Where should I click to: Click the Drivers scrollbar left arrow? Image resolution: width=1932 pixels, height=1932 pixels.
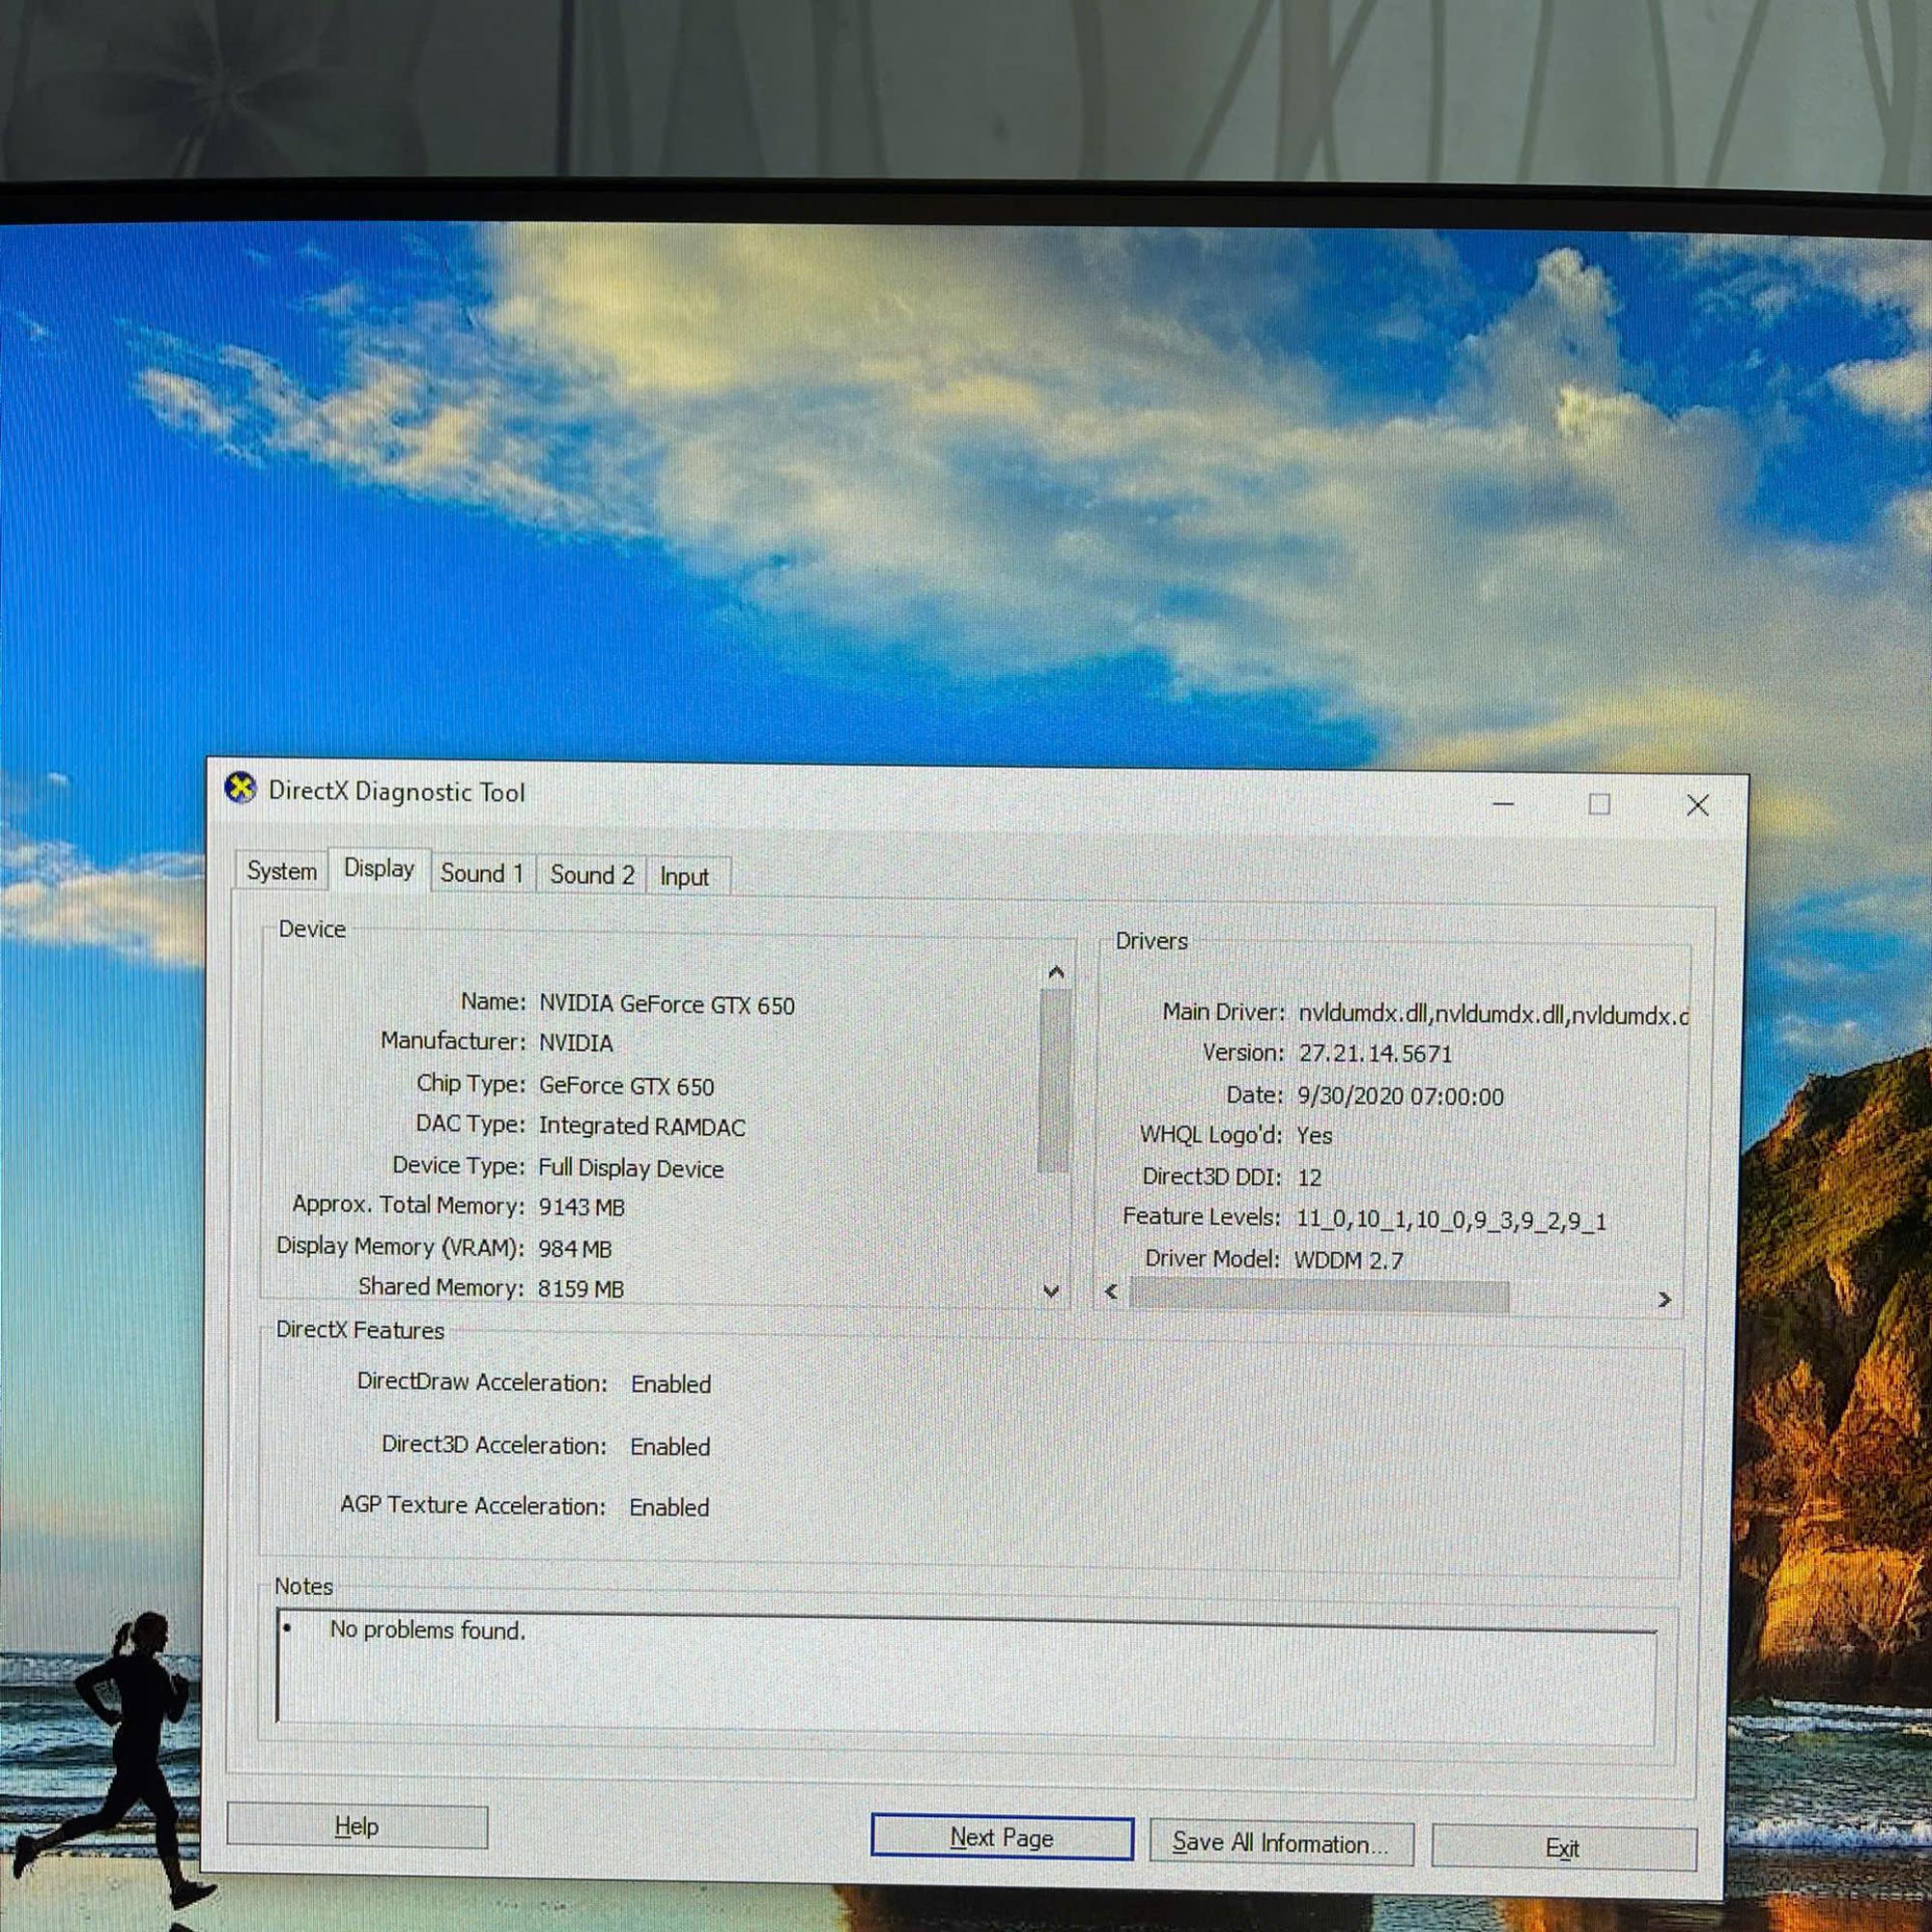pyautogui.click(x=1112, y=1292)
